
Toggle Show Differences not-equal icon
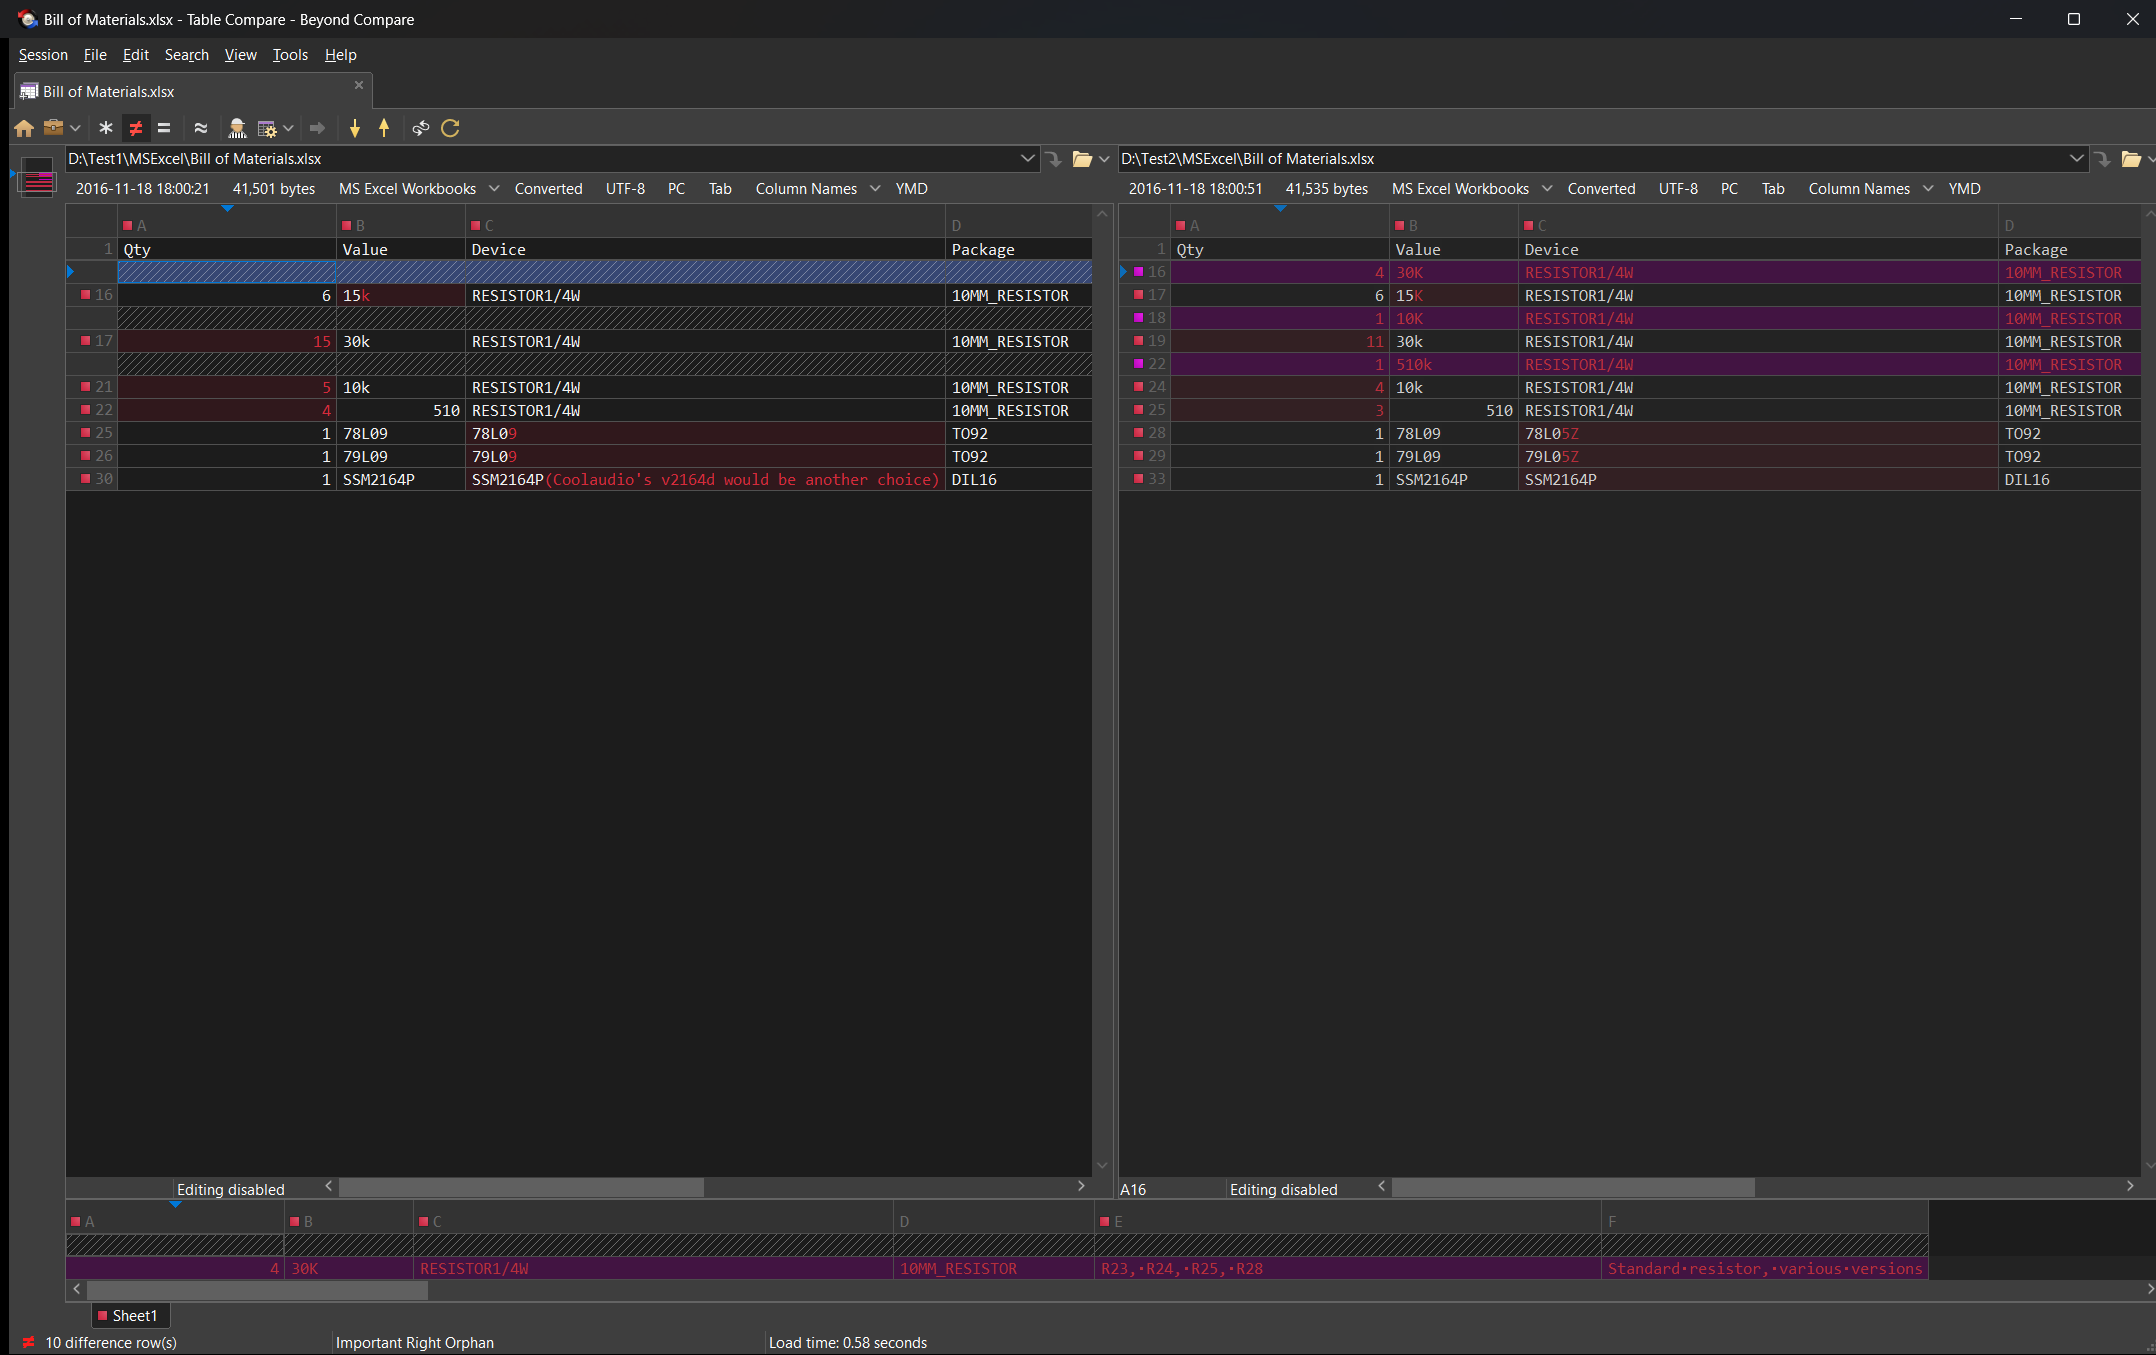click(x=135, y=128)
